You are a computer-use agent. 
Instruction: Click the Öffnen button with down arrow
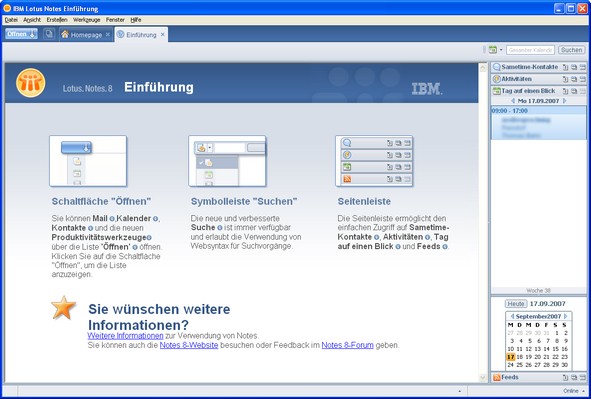pyautogui.click(x=21, y=34)
